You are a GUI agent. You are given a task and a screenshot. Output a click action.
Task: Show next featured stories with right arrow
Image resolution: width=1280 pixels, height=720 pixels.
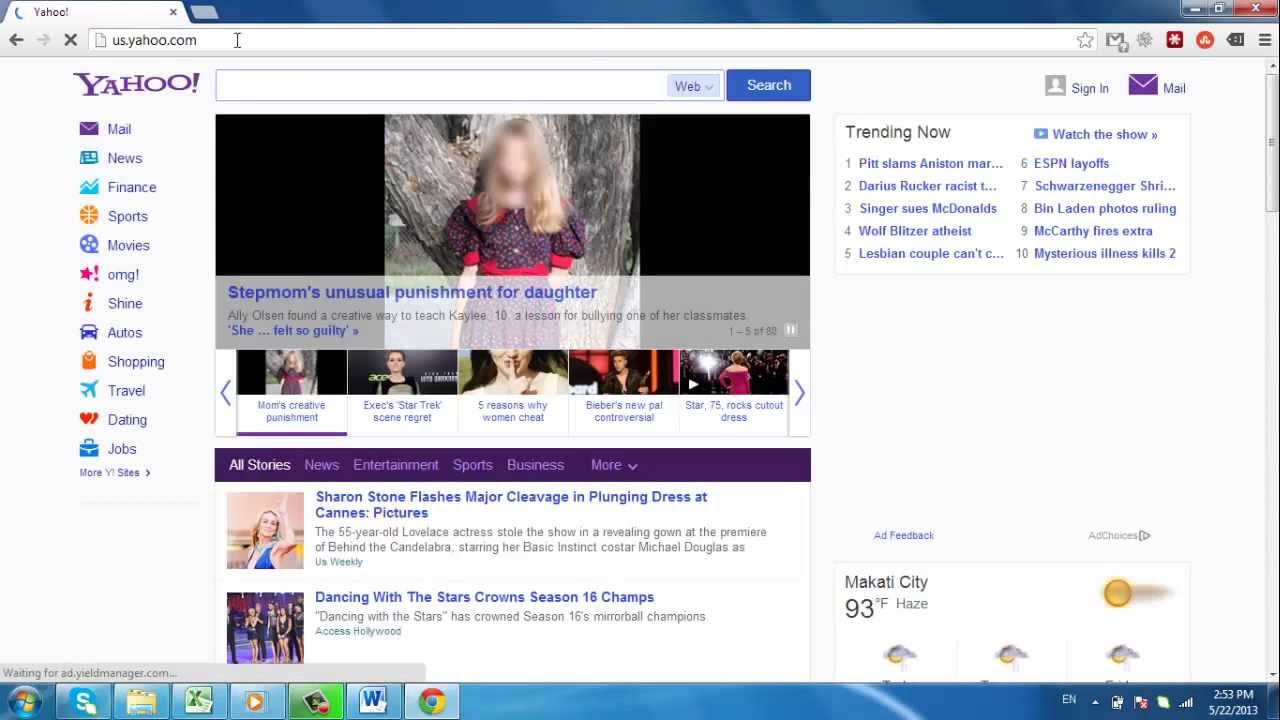click(x=799, y=392)
